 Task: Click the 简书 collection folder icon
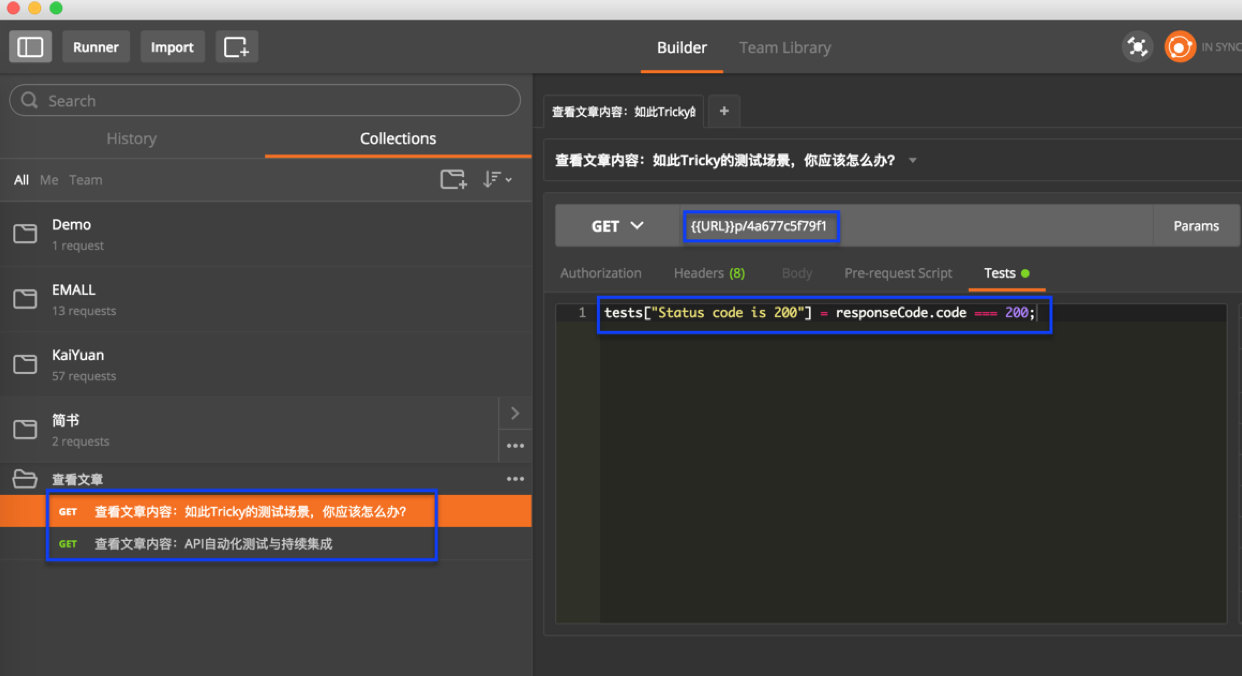pos(25,430)
